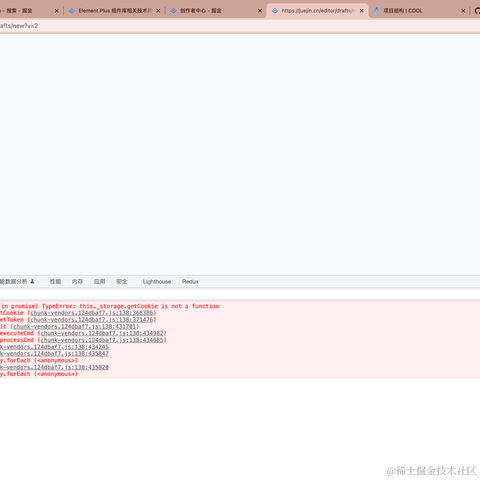The height and width of the screenshot is (480, 480).
Task: Click the TypeError getCookie is not a function message
Action: point(110,306)
